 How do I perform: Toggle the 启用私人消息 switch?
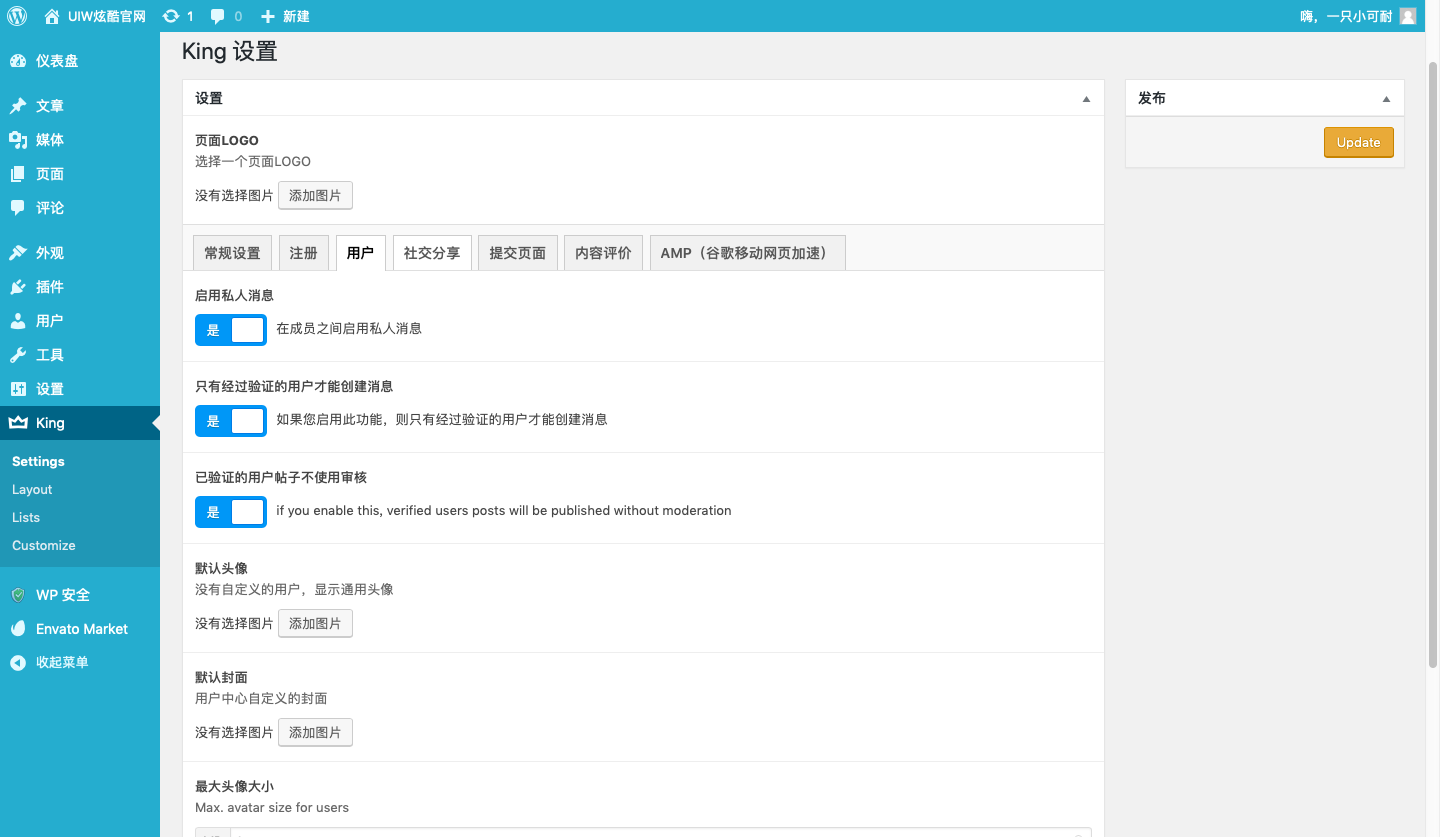(x=231, y=329)
